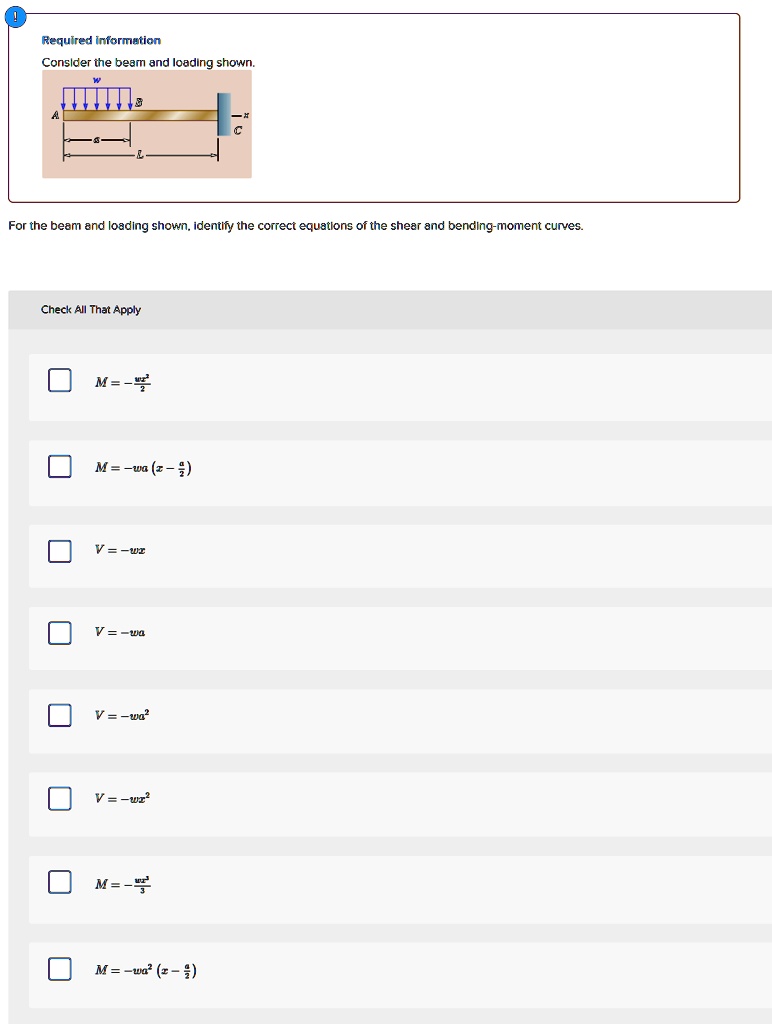Screen dimensions: 772x1024
Task: Click the dimension line labeled L
Action: point(140,155)
